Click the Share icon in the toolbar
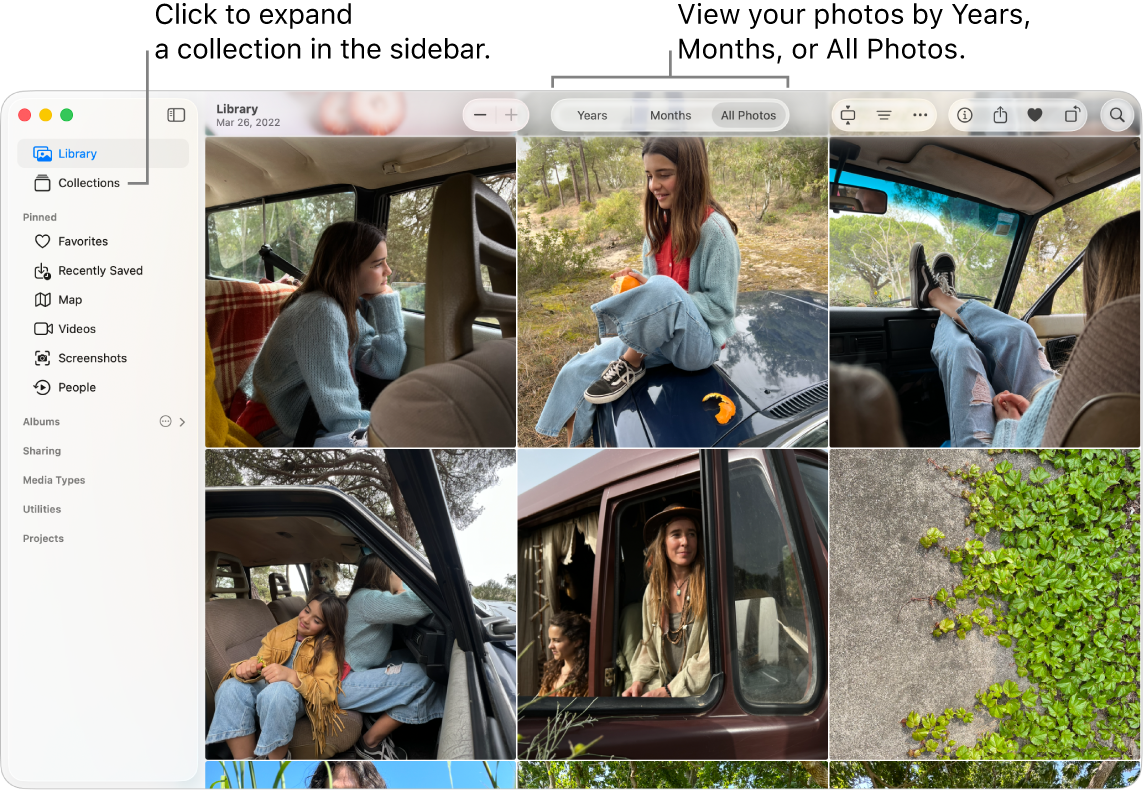Image resolution: width=1144 pixels, height=794 pixels. click(1000, 115)
